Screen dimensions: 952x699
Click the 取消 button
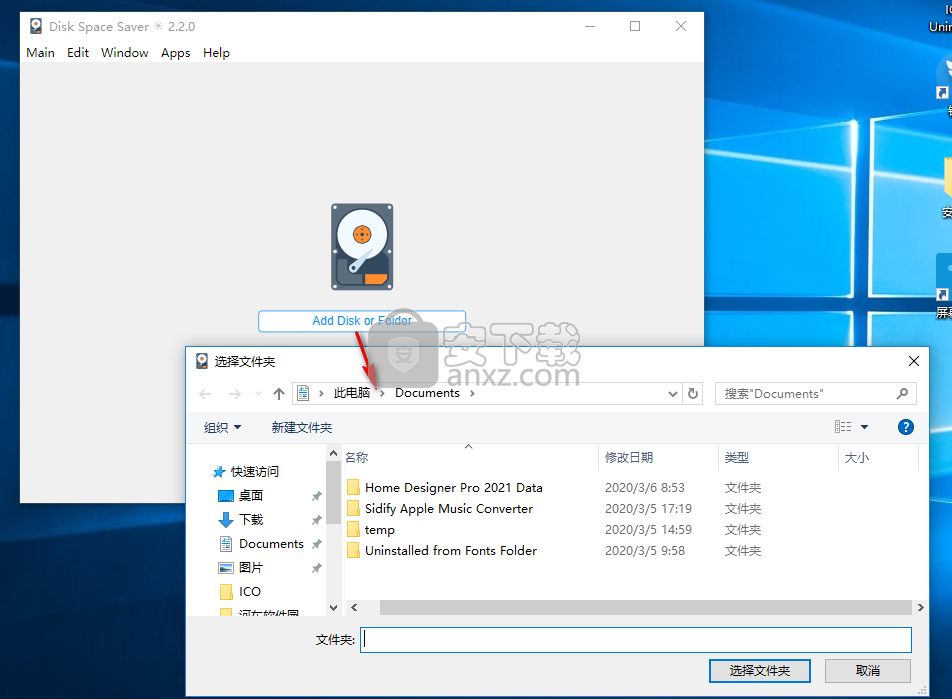coord(868,670)
